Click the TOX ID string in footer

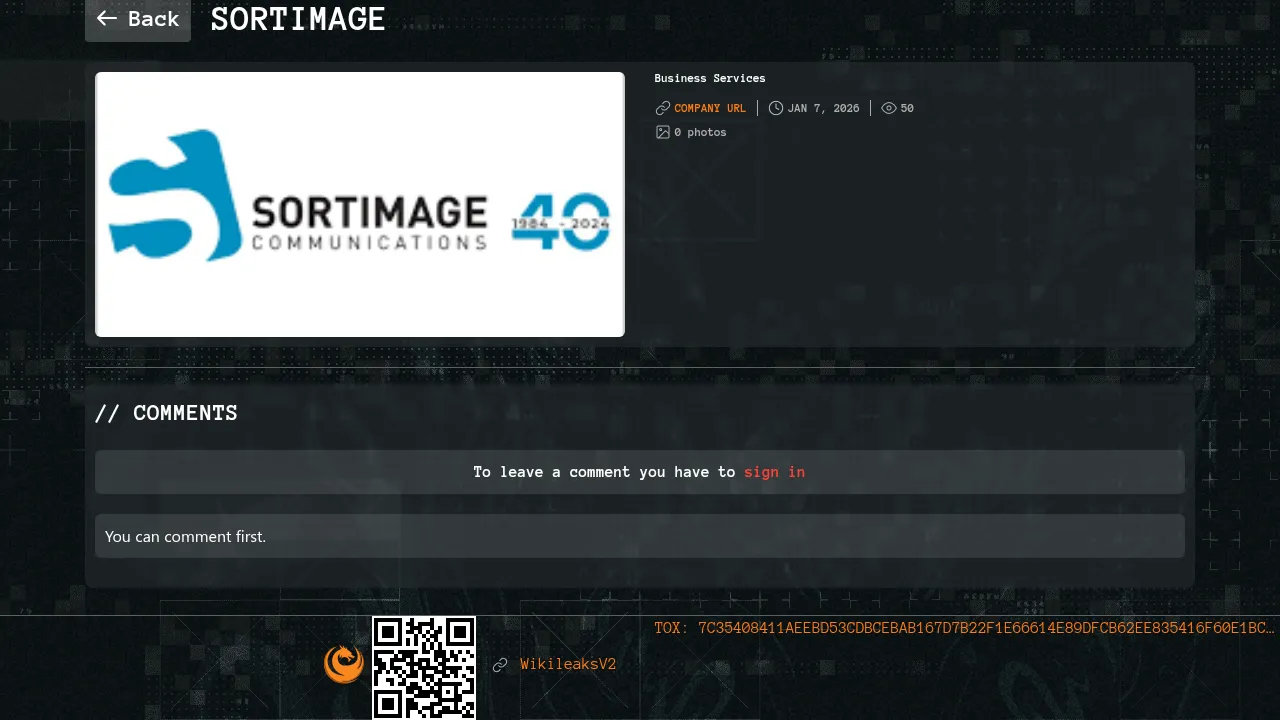(x=964, y=628)
